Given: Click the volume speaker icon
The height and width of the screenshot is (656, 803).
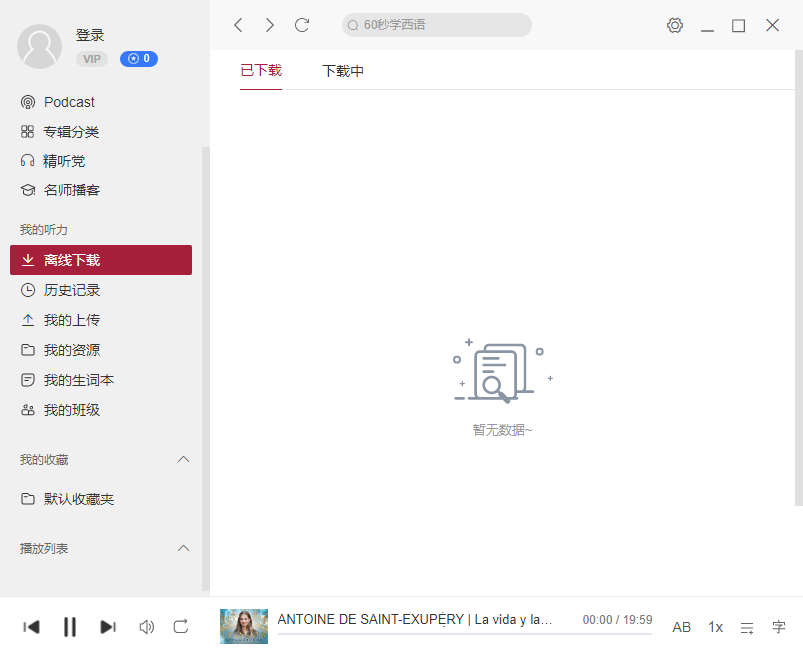Looking at the screenshot, I should [x=146, y=627].
